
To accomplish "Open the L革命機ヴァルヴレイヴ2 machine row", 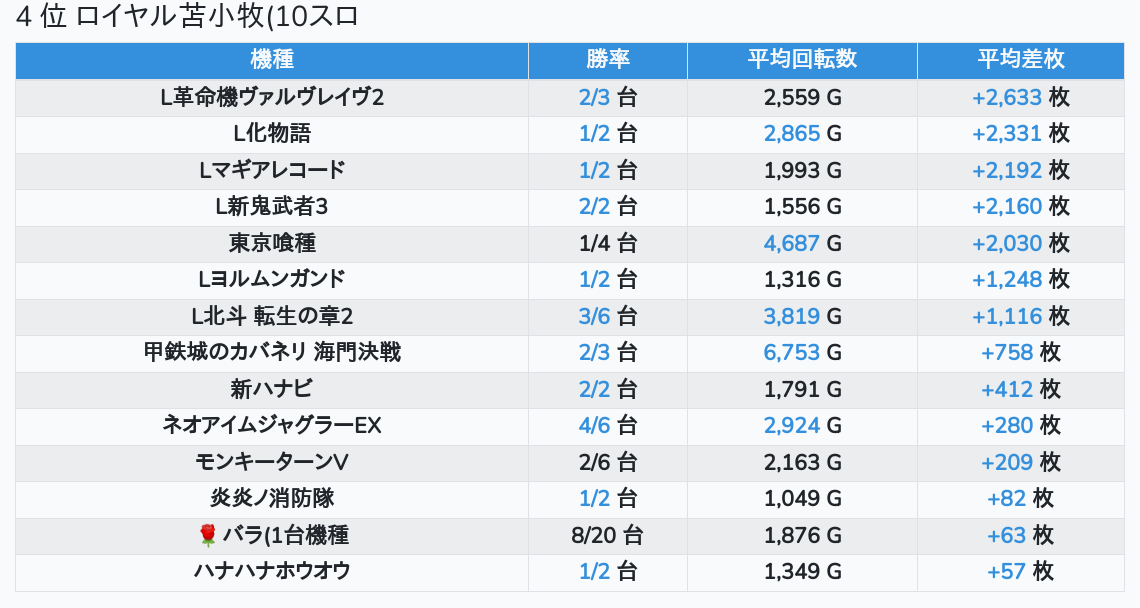I will [272, 98].
